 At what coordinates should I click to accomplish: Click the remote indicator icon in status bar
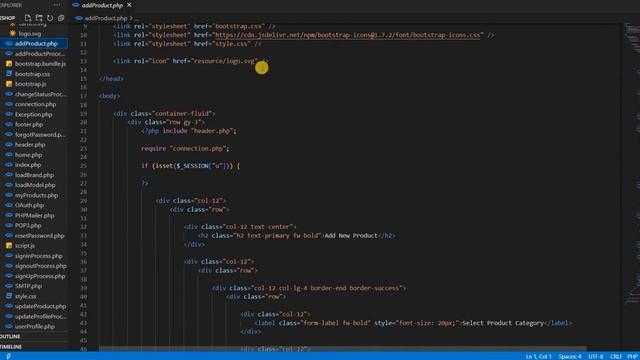[x=8, y=356]
